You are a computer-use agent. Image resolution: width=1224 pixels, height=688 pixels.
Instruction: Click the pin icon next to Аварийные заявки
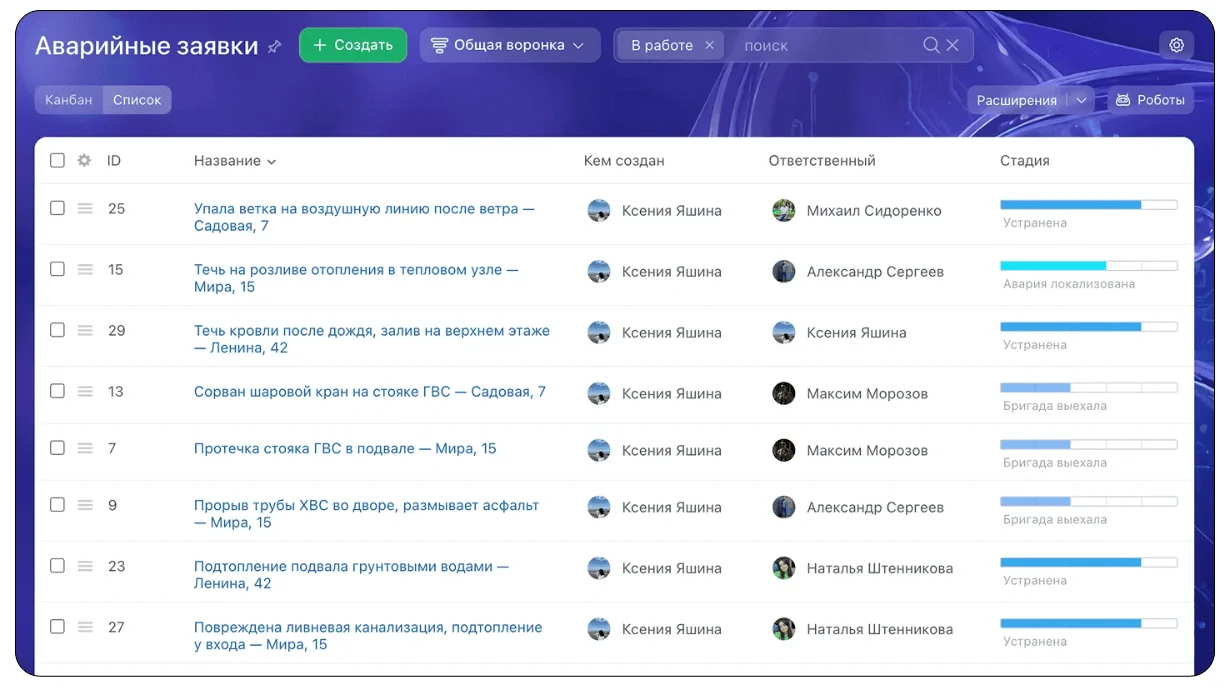(275, 46)
